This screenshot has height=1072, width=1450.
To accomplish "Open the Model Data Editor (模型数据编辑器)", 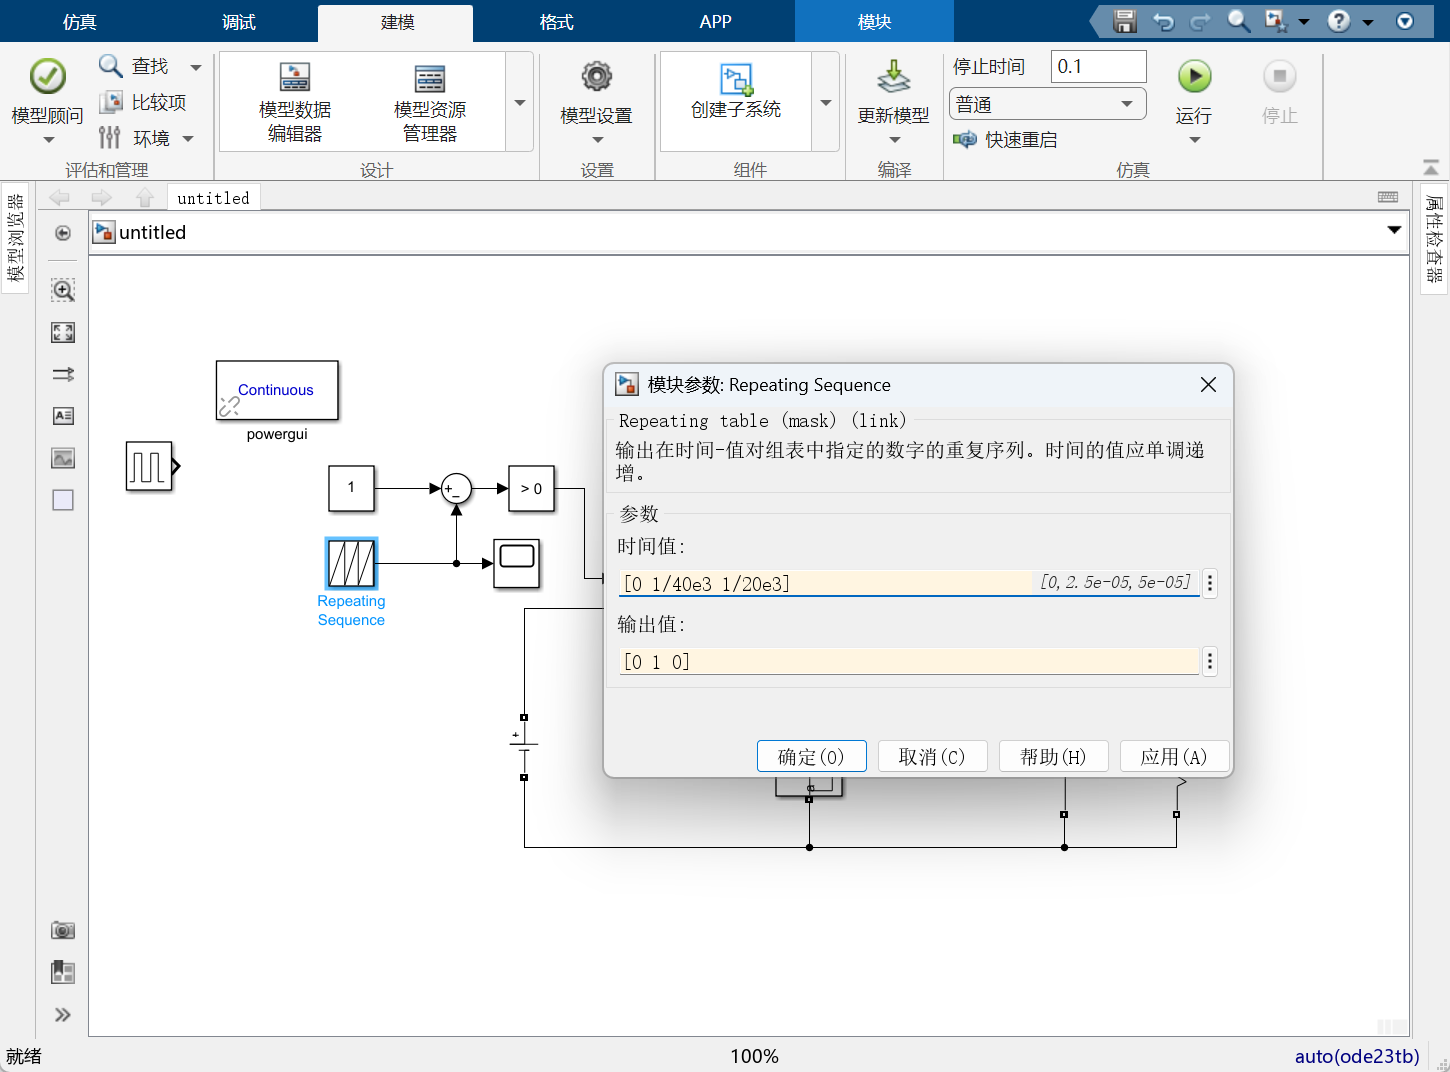I will [294, 102].
